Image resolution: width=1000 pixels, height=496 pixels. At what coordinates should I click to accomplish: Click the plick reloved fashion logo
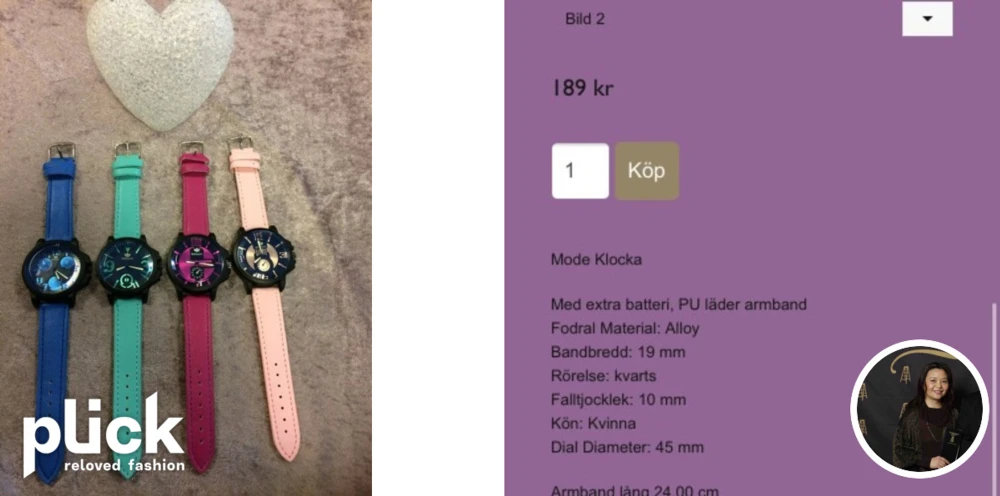pyautogui.click(x=104, y=434)
